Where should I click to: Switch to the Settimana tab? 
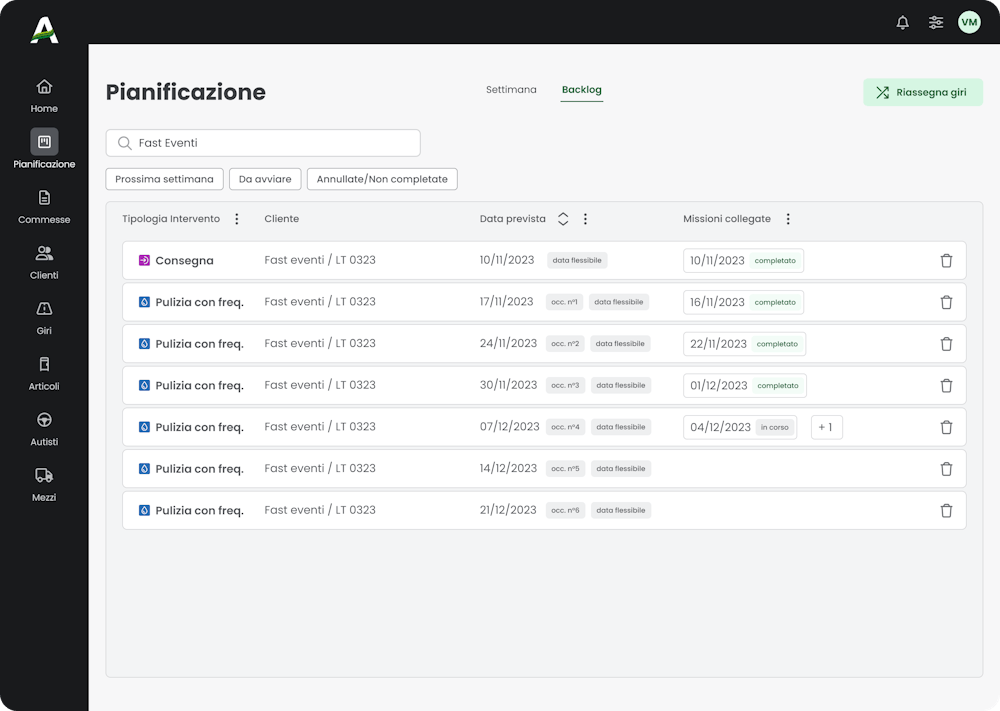tap(511, 89)
